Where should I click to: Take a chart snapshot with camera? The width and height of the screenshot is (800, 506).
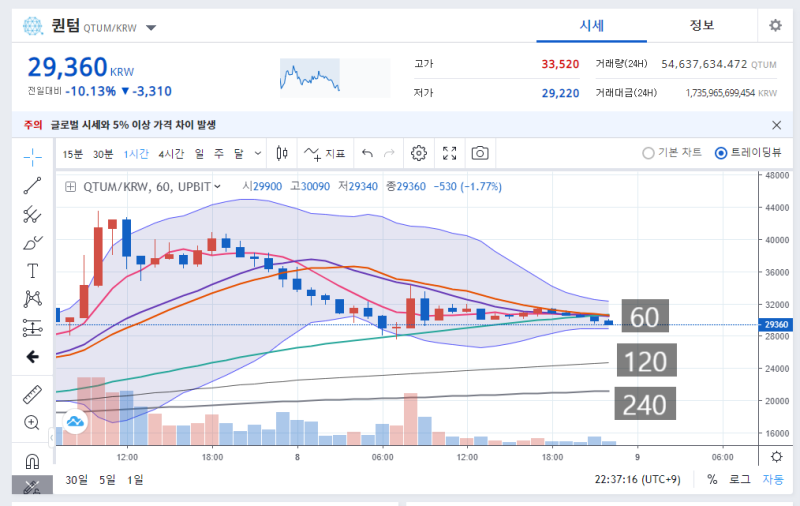pos(480,153)
